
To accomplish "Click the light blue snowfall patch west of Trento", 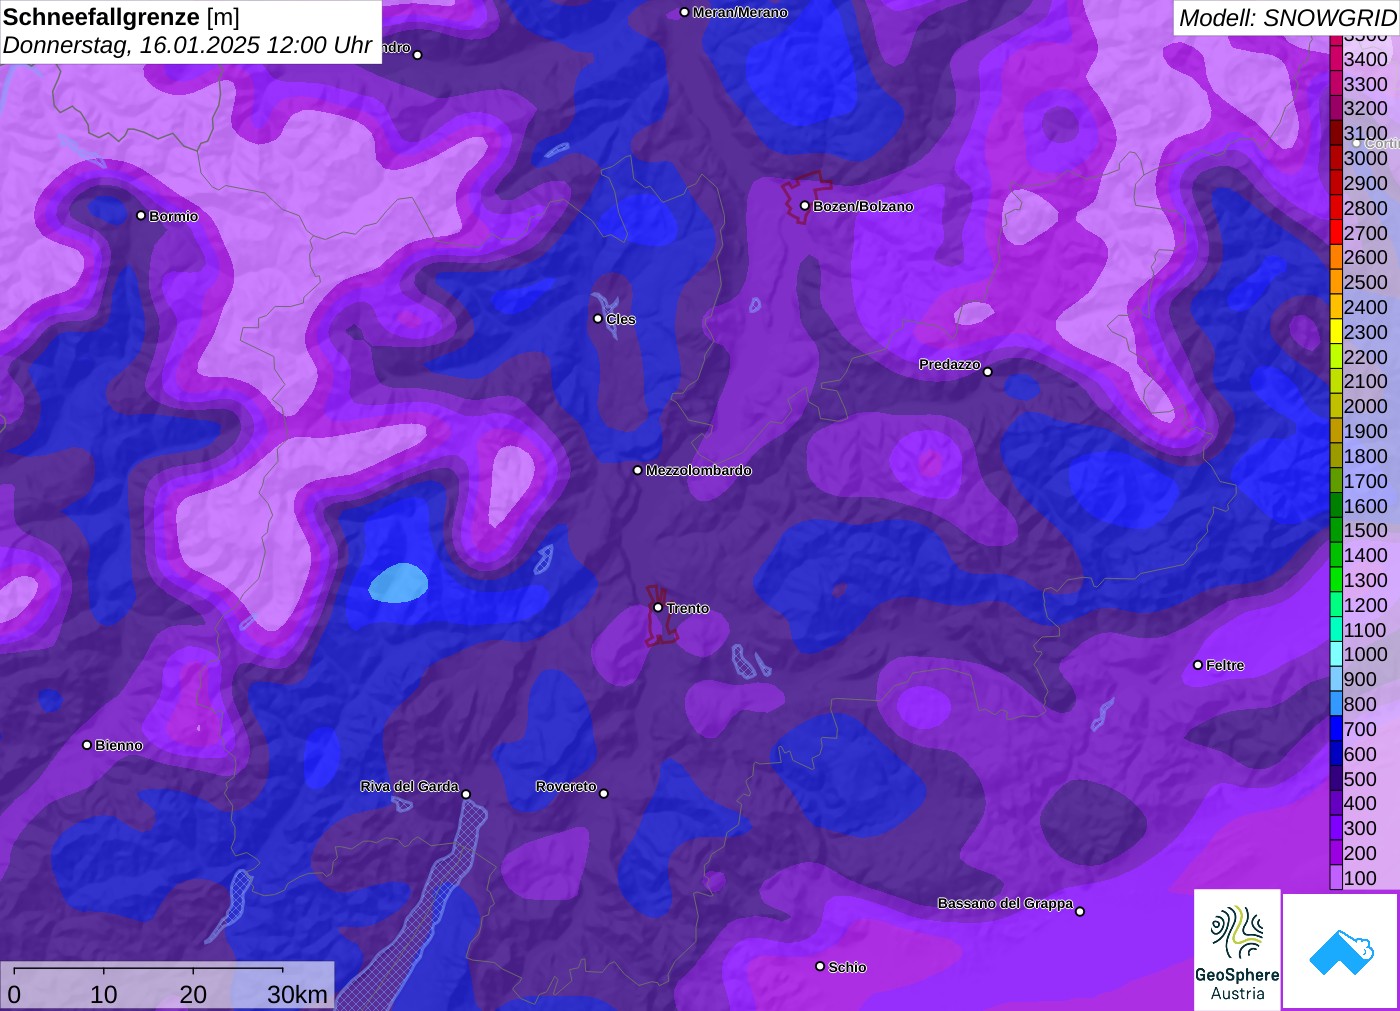I will (x=398, y=582).
